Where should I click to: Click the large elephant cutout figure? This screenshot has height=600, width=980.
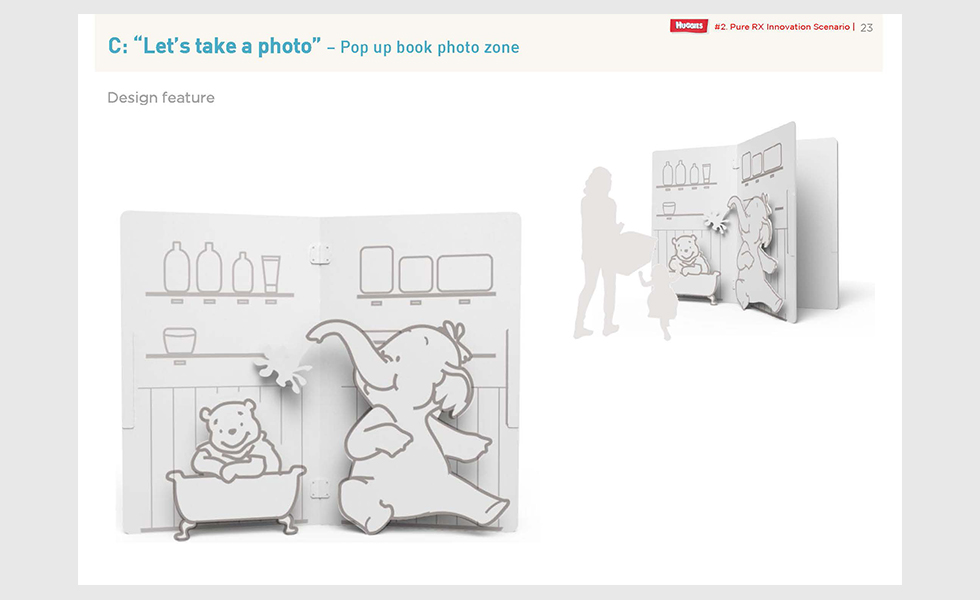tap(409, 425)
